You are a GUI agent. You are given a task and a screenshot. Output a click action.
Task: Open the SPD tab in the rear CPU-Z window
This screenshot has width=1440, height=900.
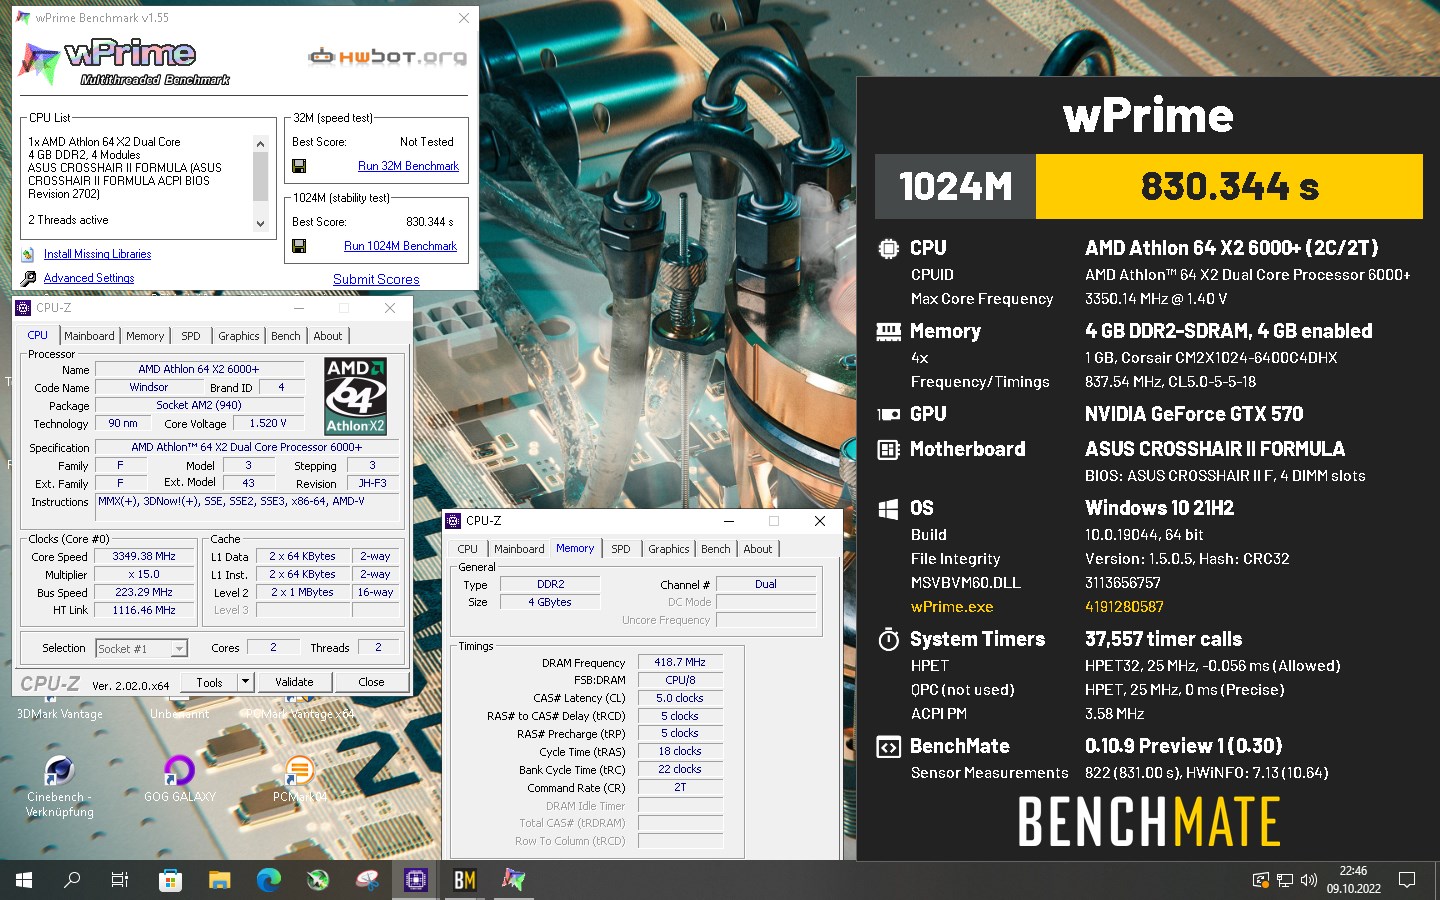(191, 336)
